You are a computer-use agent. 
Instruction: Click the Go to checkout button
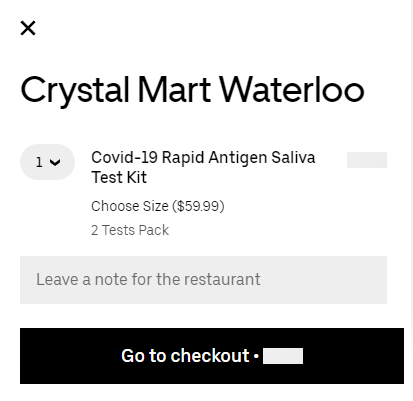(212, 356)
